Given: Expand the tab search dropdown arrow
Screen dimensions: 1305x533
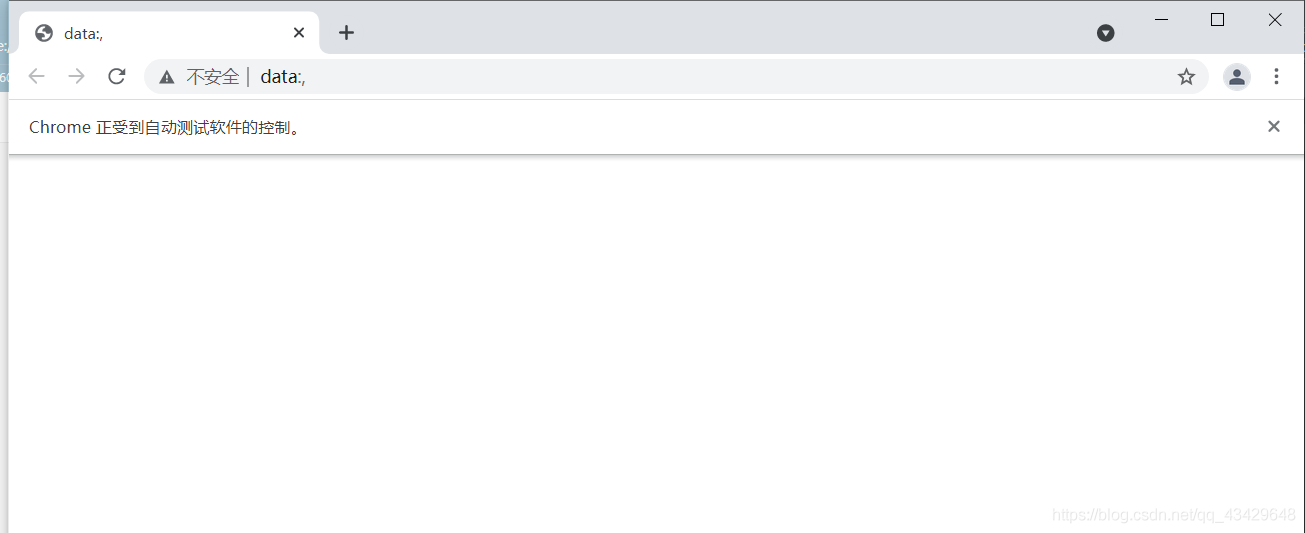Looking at the screenshot, I should (x=1105, y=33).
